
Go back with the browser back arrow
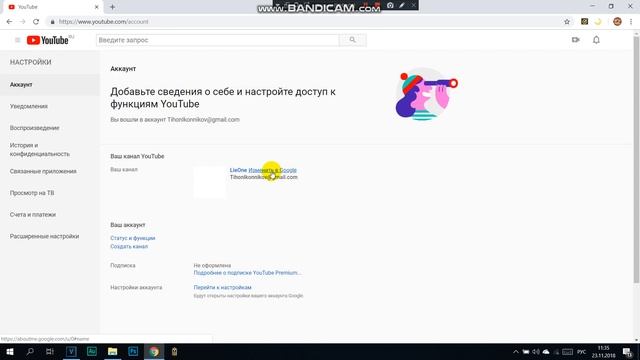coord(9,22)
